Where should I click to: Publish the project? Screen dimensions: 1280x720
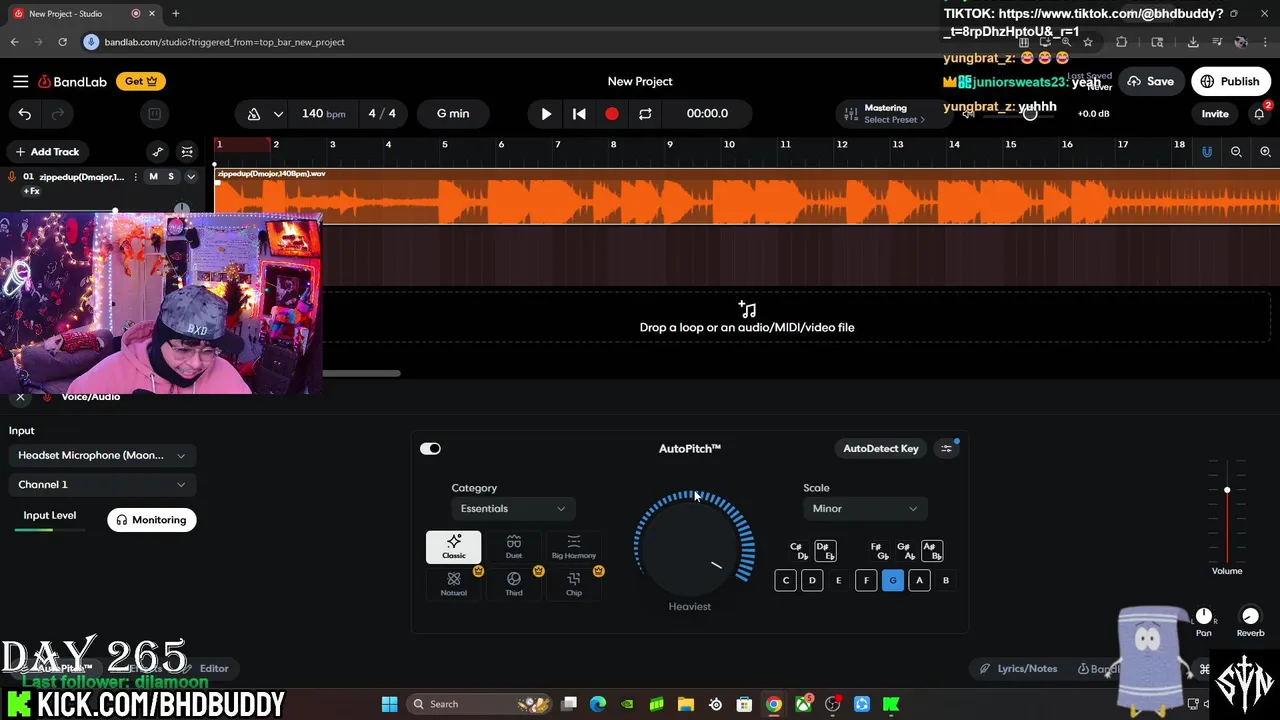click(1230, 81)
